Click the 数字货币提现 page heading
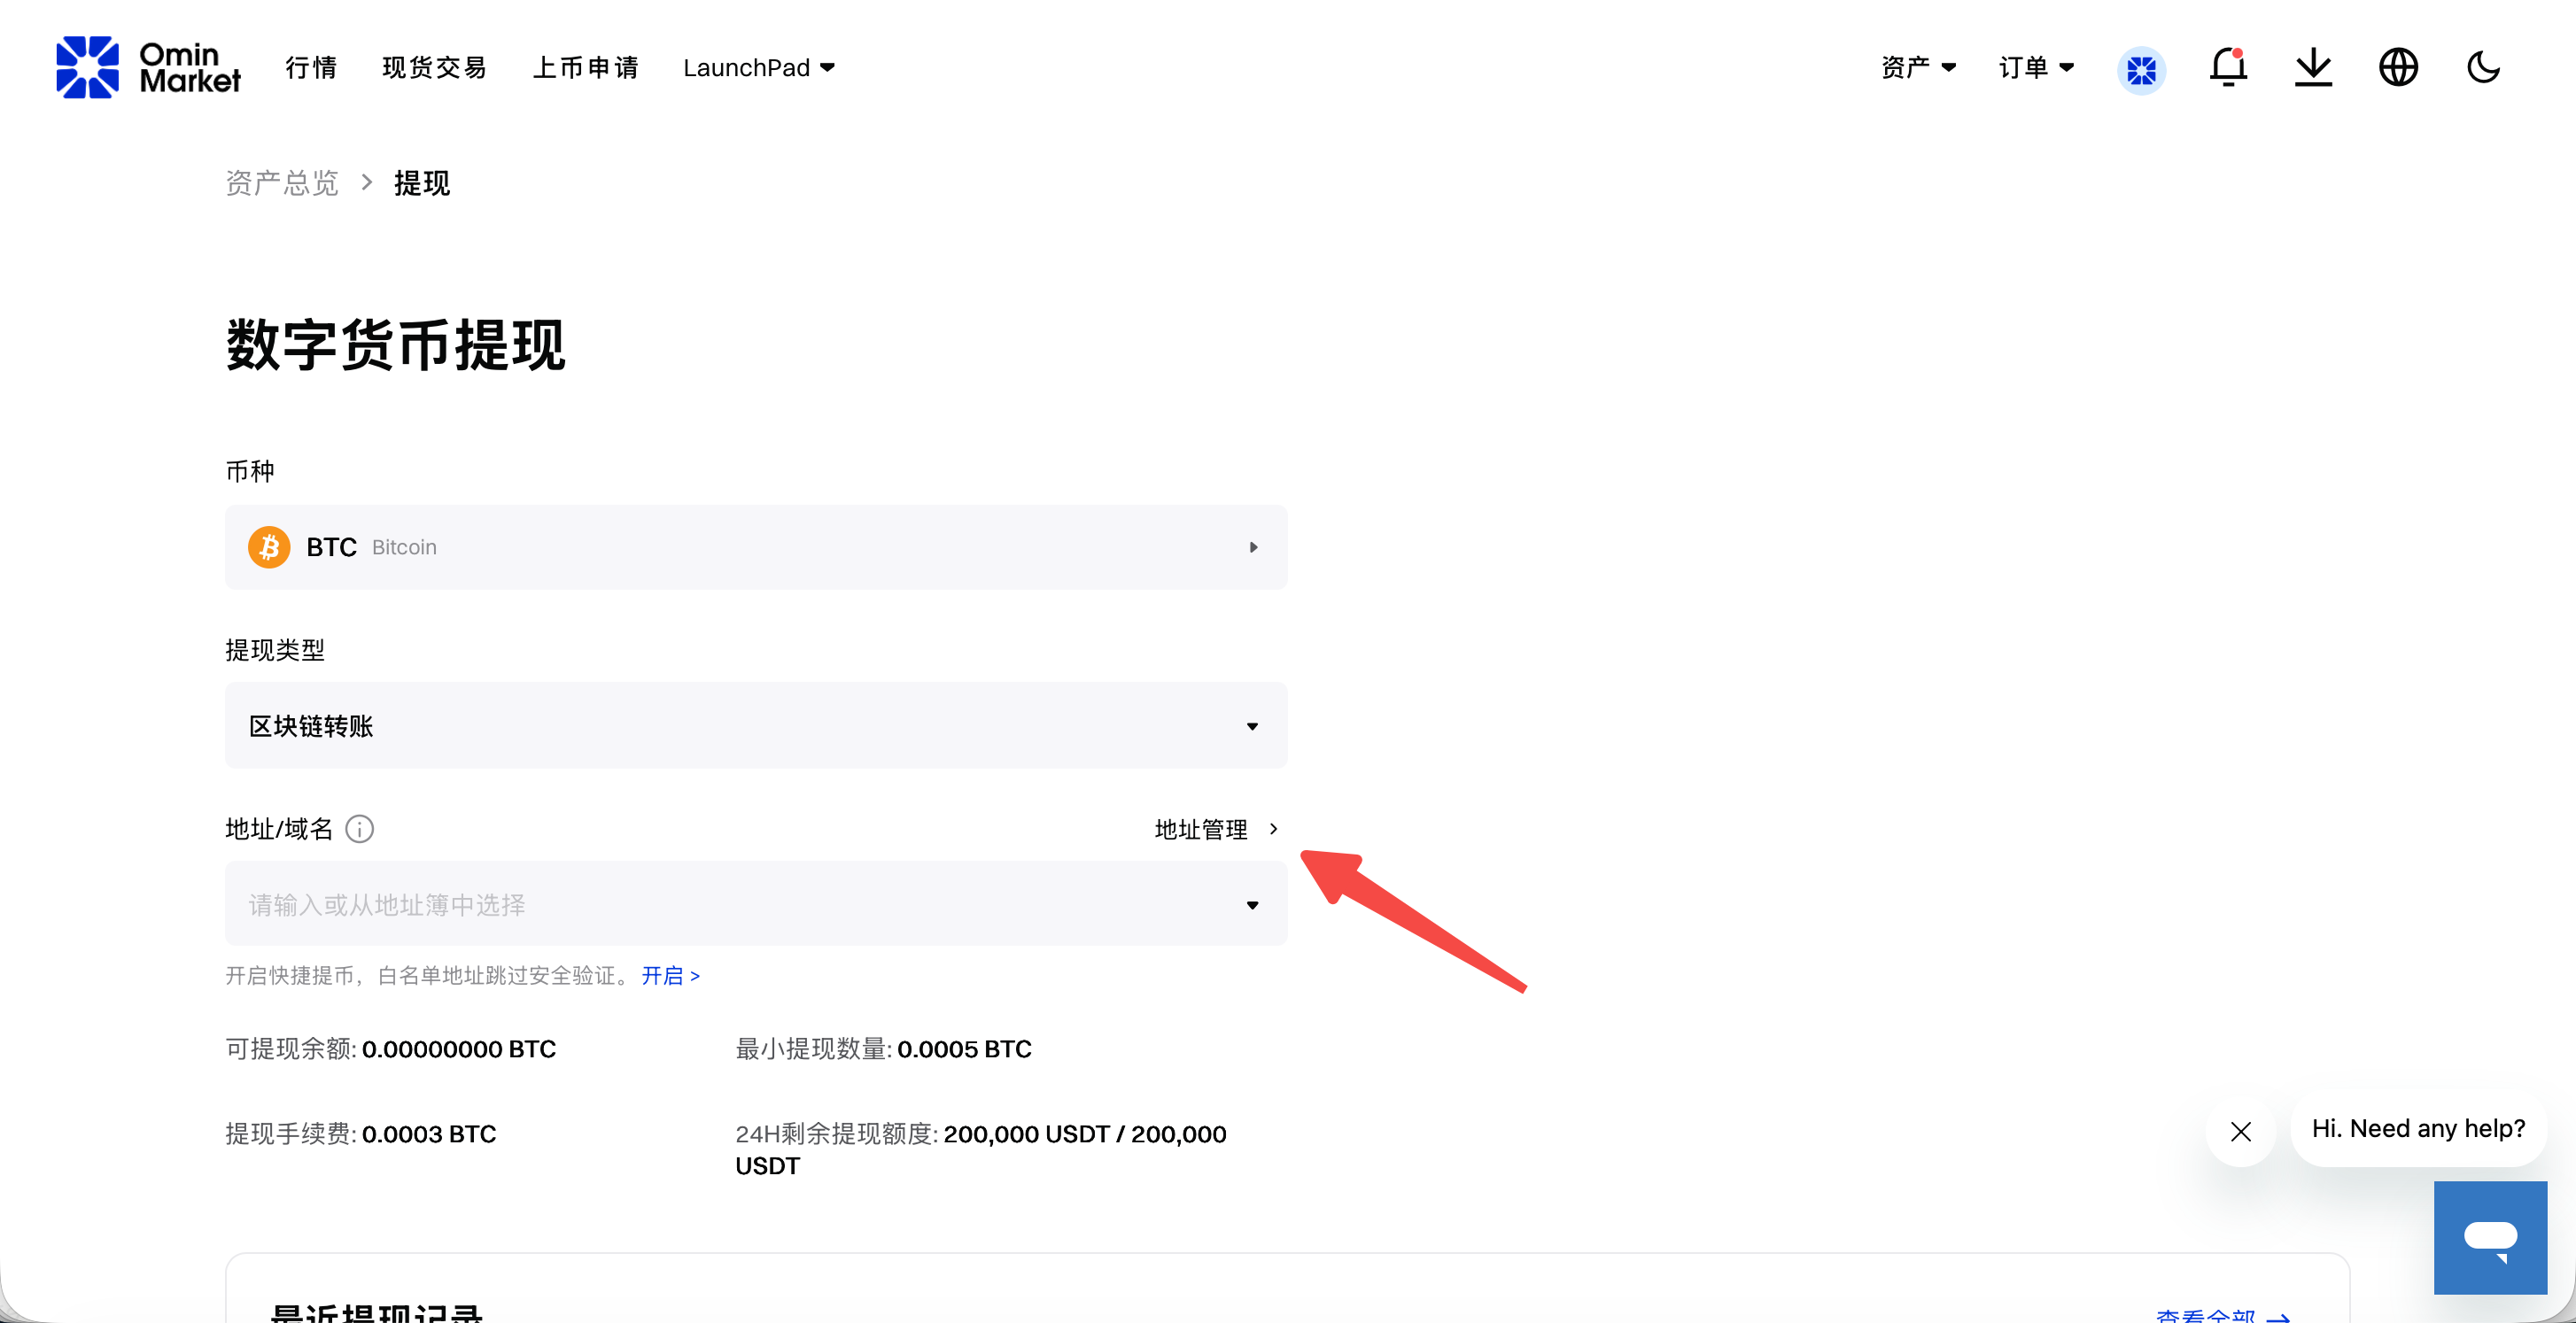This screenshot has height=1323, width=2576. coord(396,345)
